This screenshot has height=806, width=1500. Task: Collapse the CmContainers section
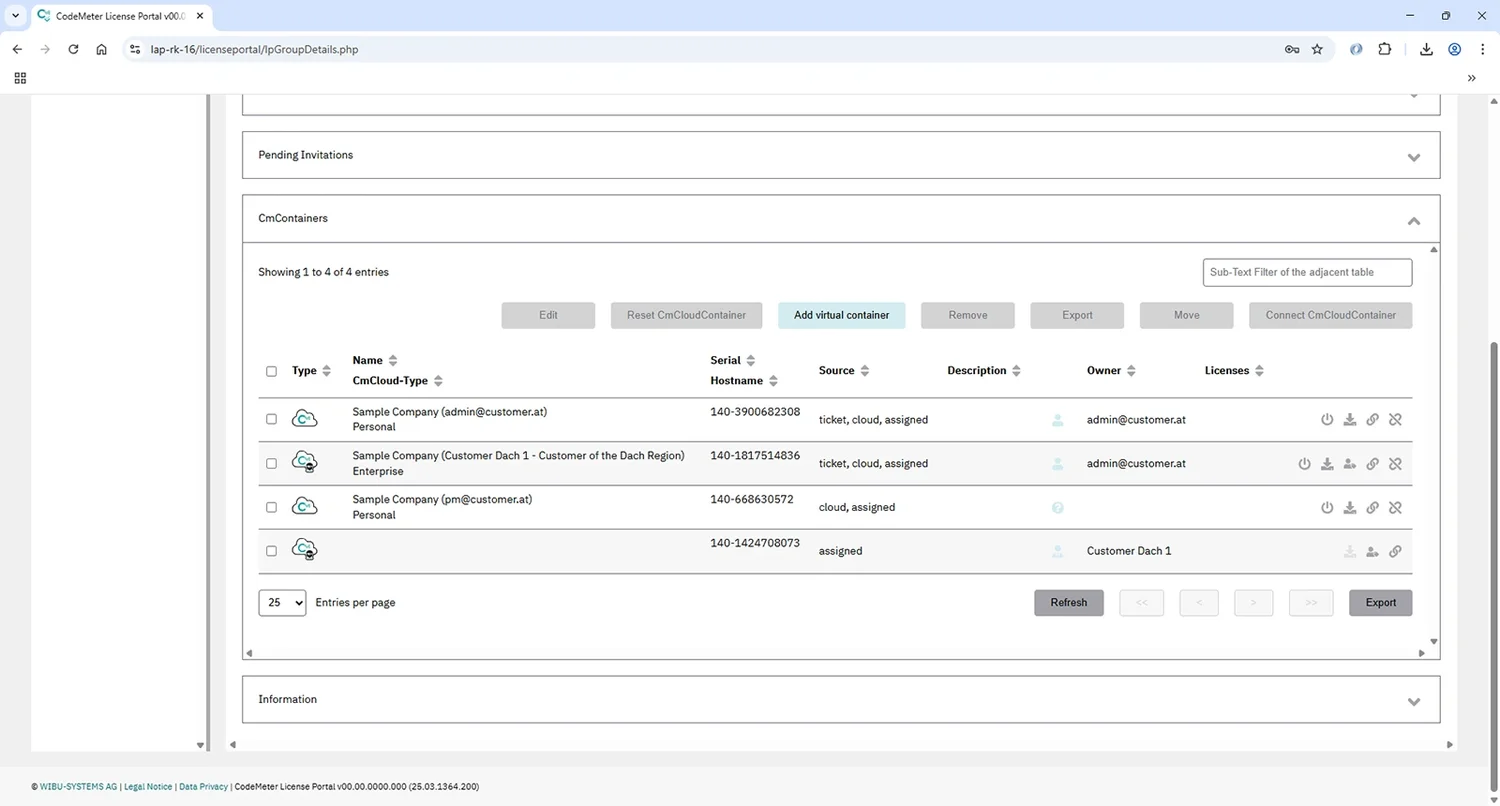pos(1413,220)
